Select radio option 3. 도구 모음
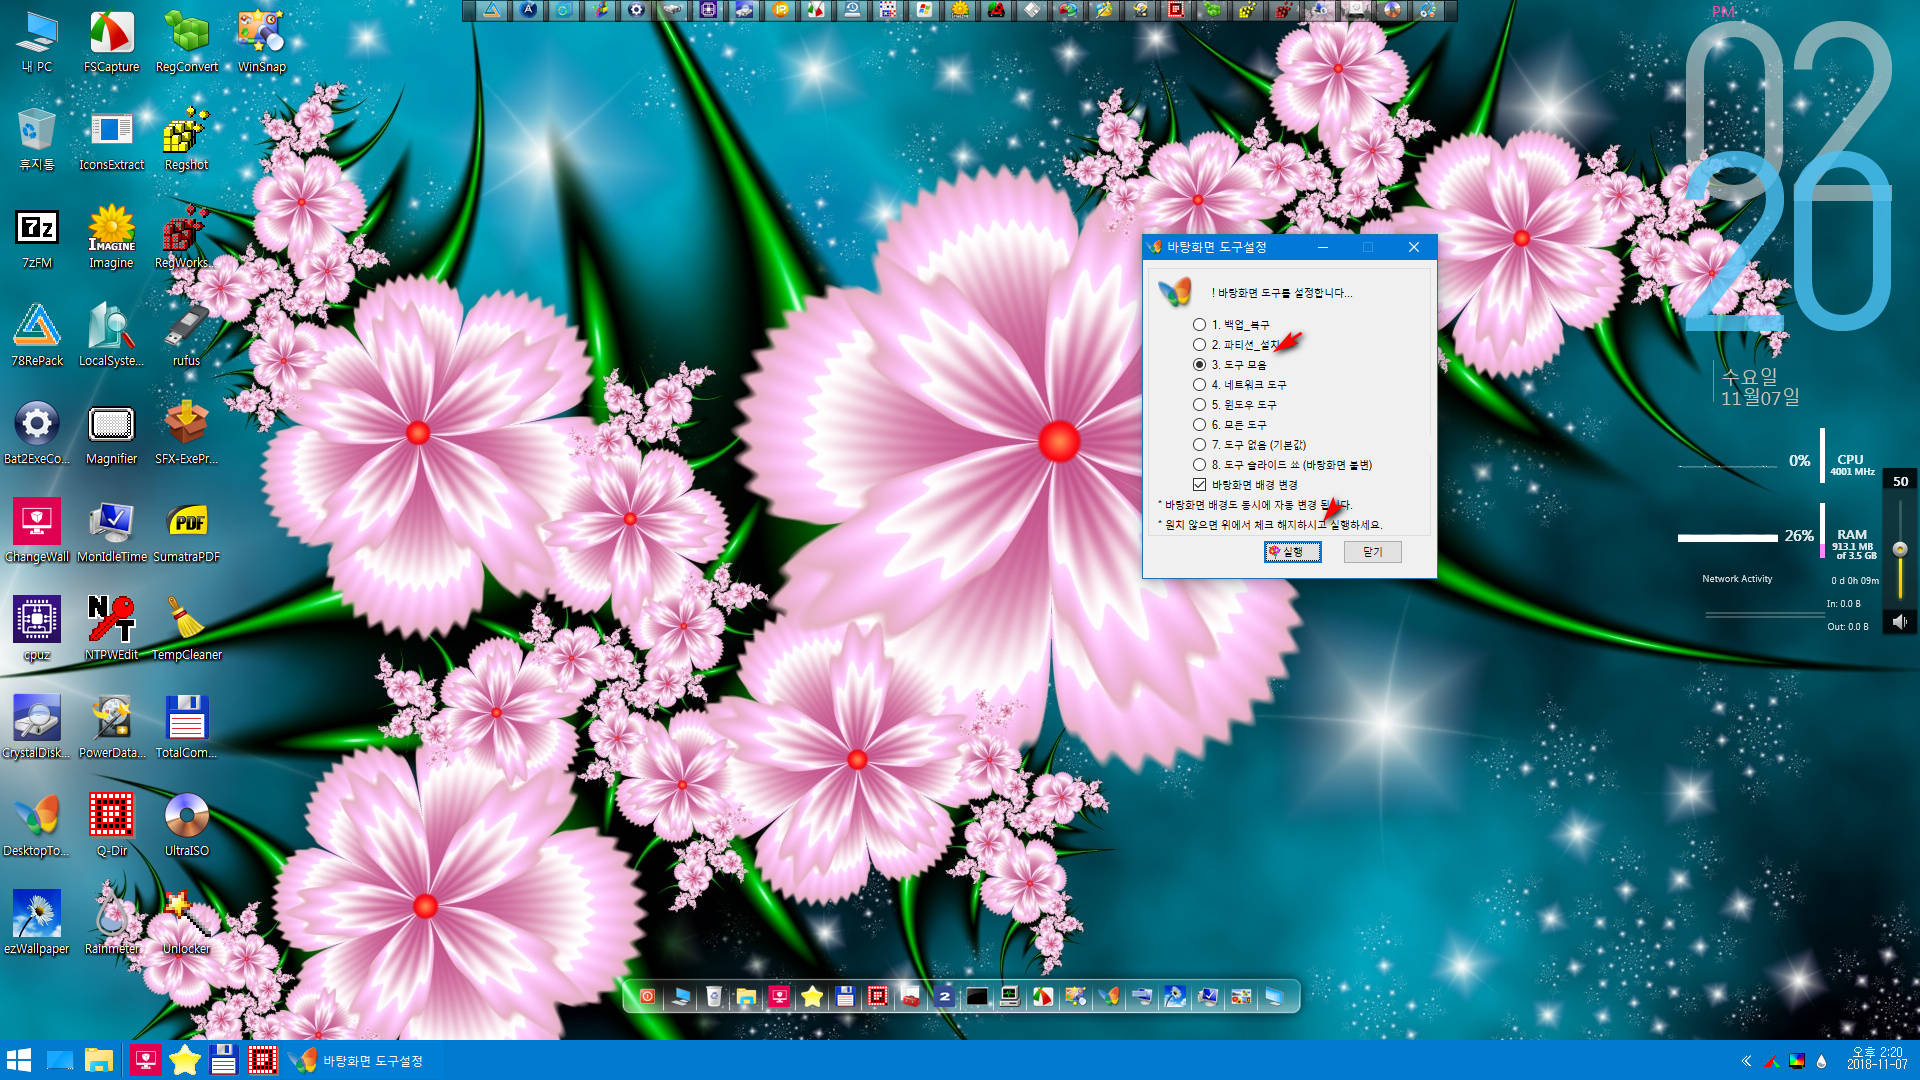Viewport: 1920px width, 1080px height. click(1229, 365)
